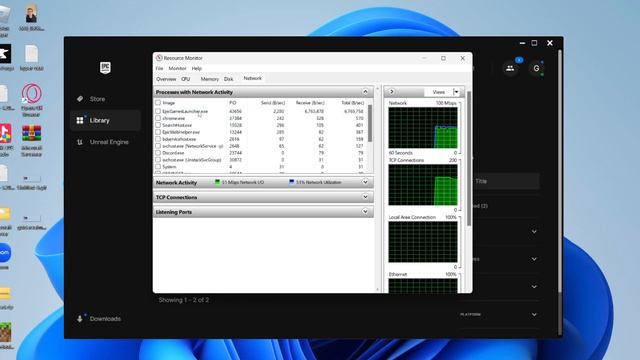Click the Epic Games logo
640x360 pixels.
pyautogui.click(x=105, y=68)
